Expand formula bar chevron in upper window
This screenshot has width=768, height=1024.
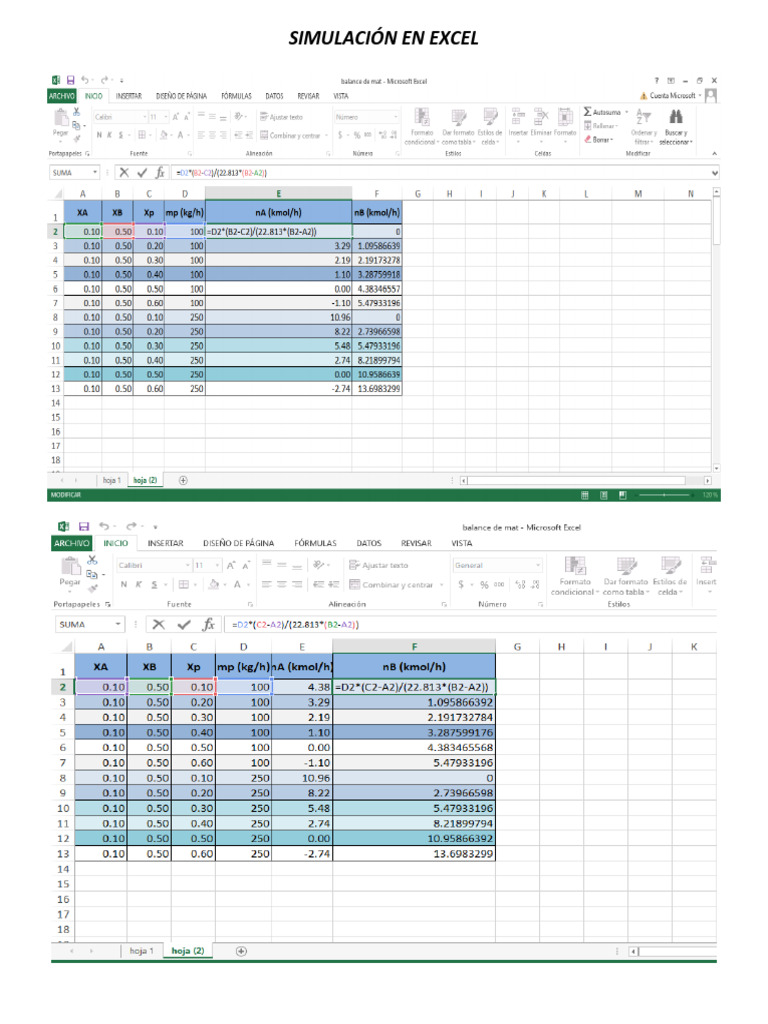715,173
